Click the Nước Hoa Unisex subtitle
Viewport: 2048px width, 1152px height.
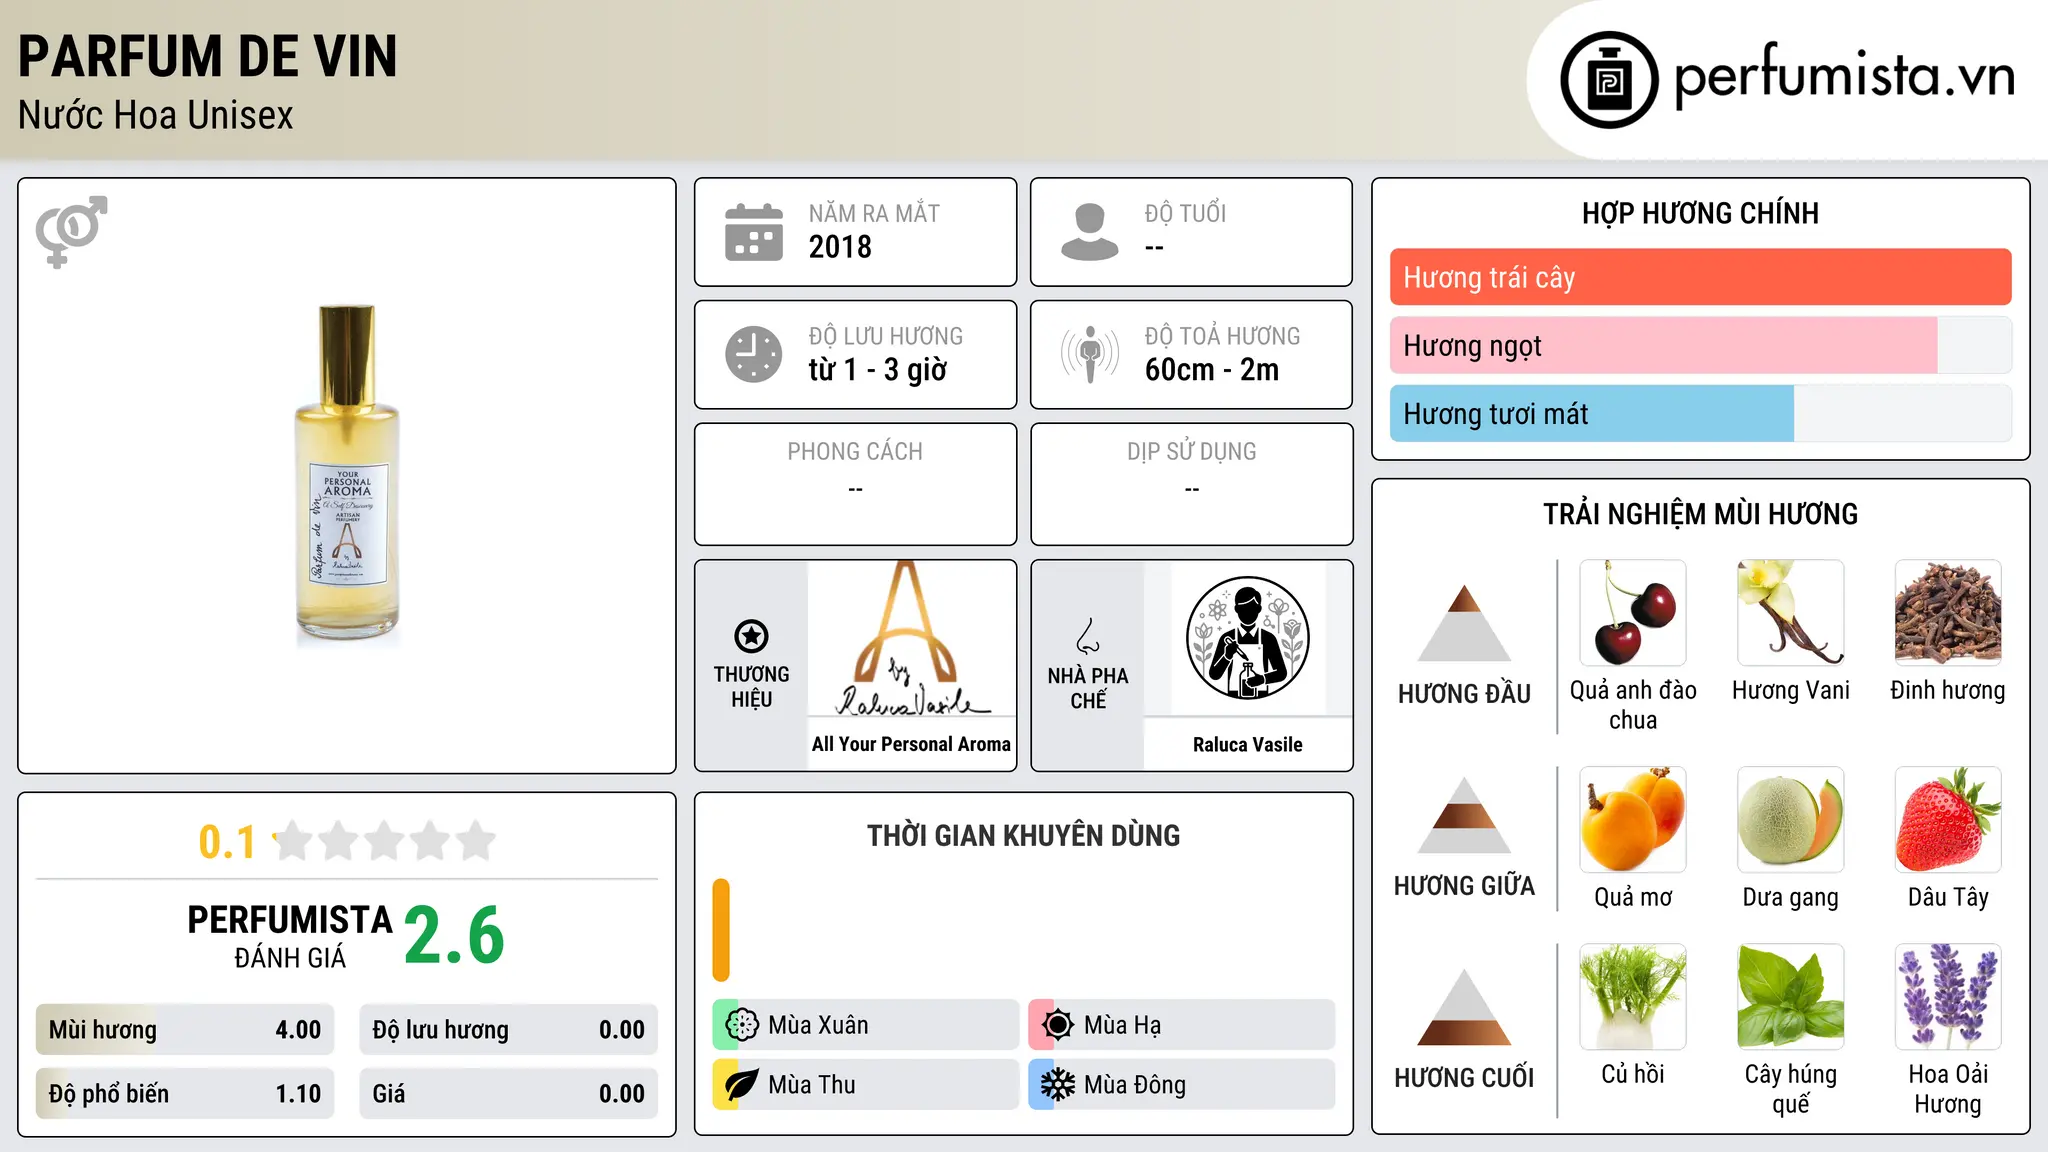click(156, 115)
